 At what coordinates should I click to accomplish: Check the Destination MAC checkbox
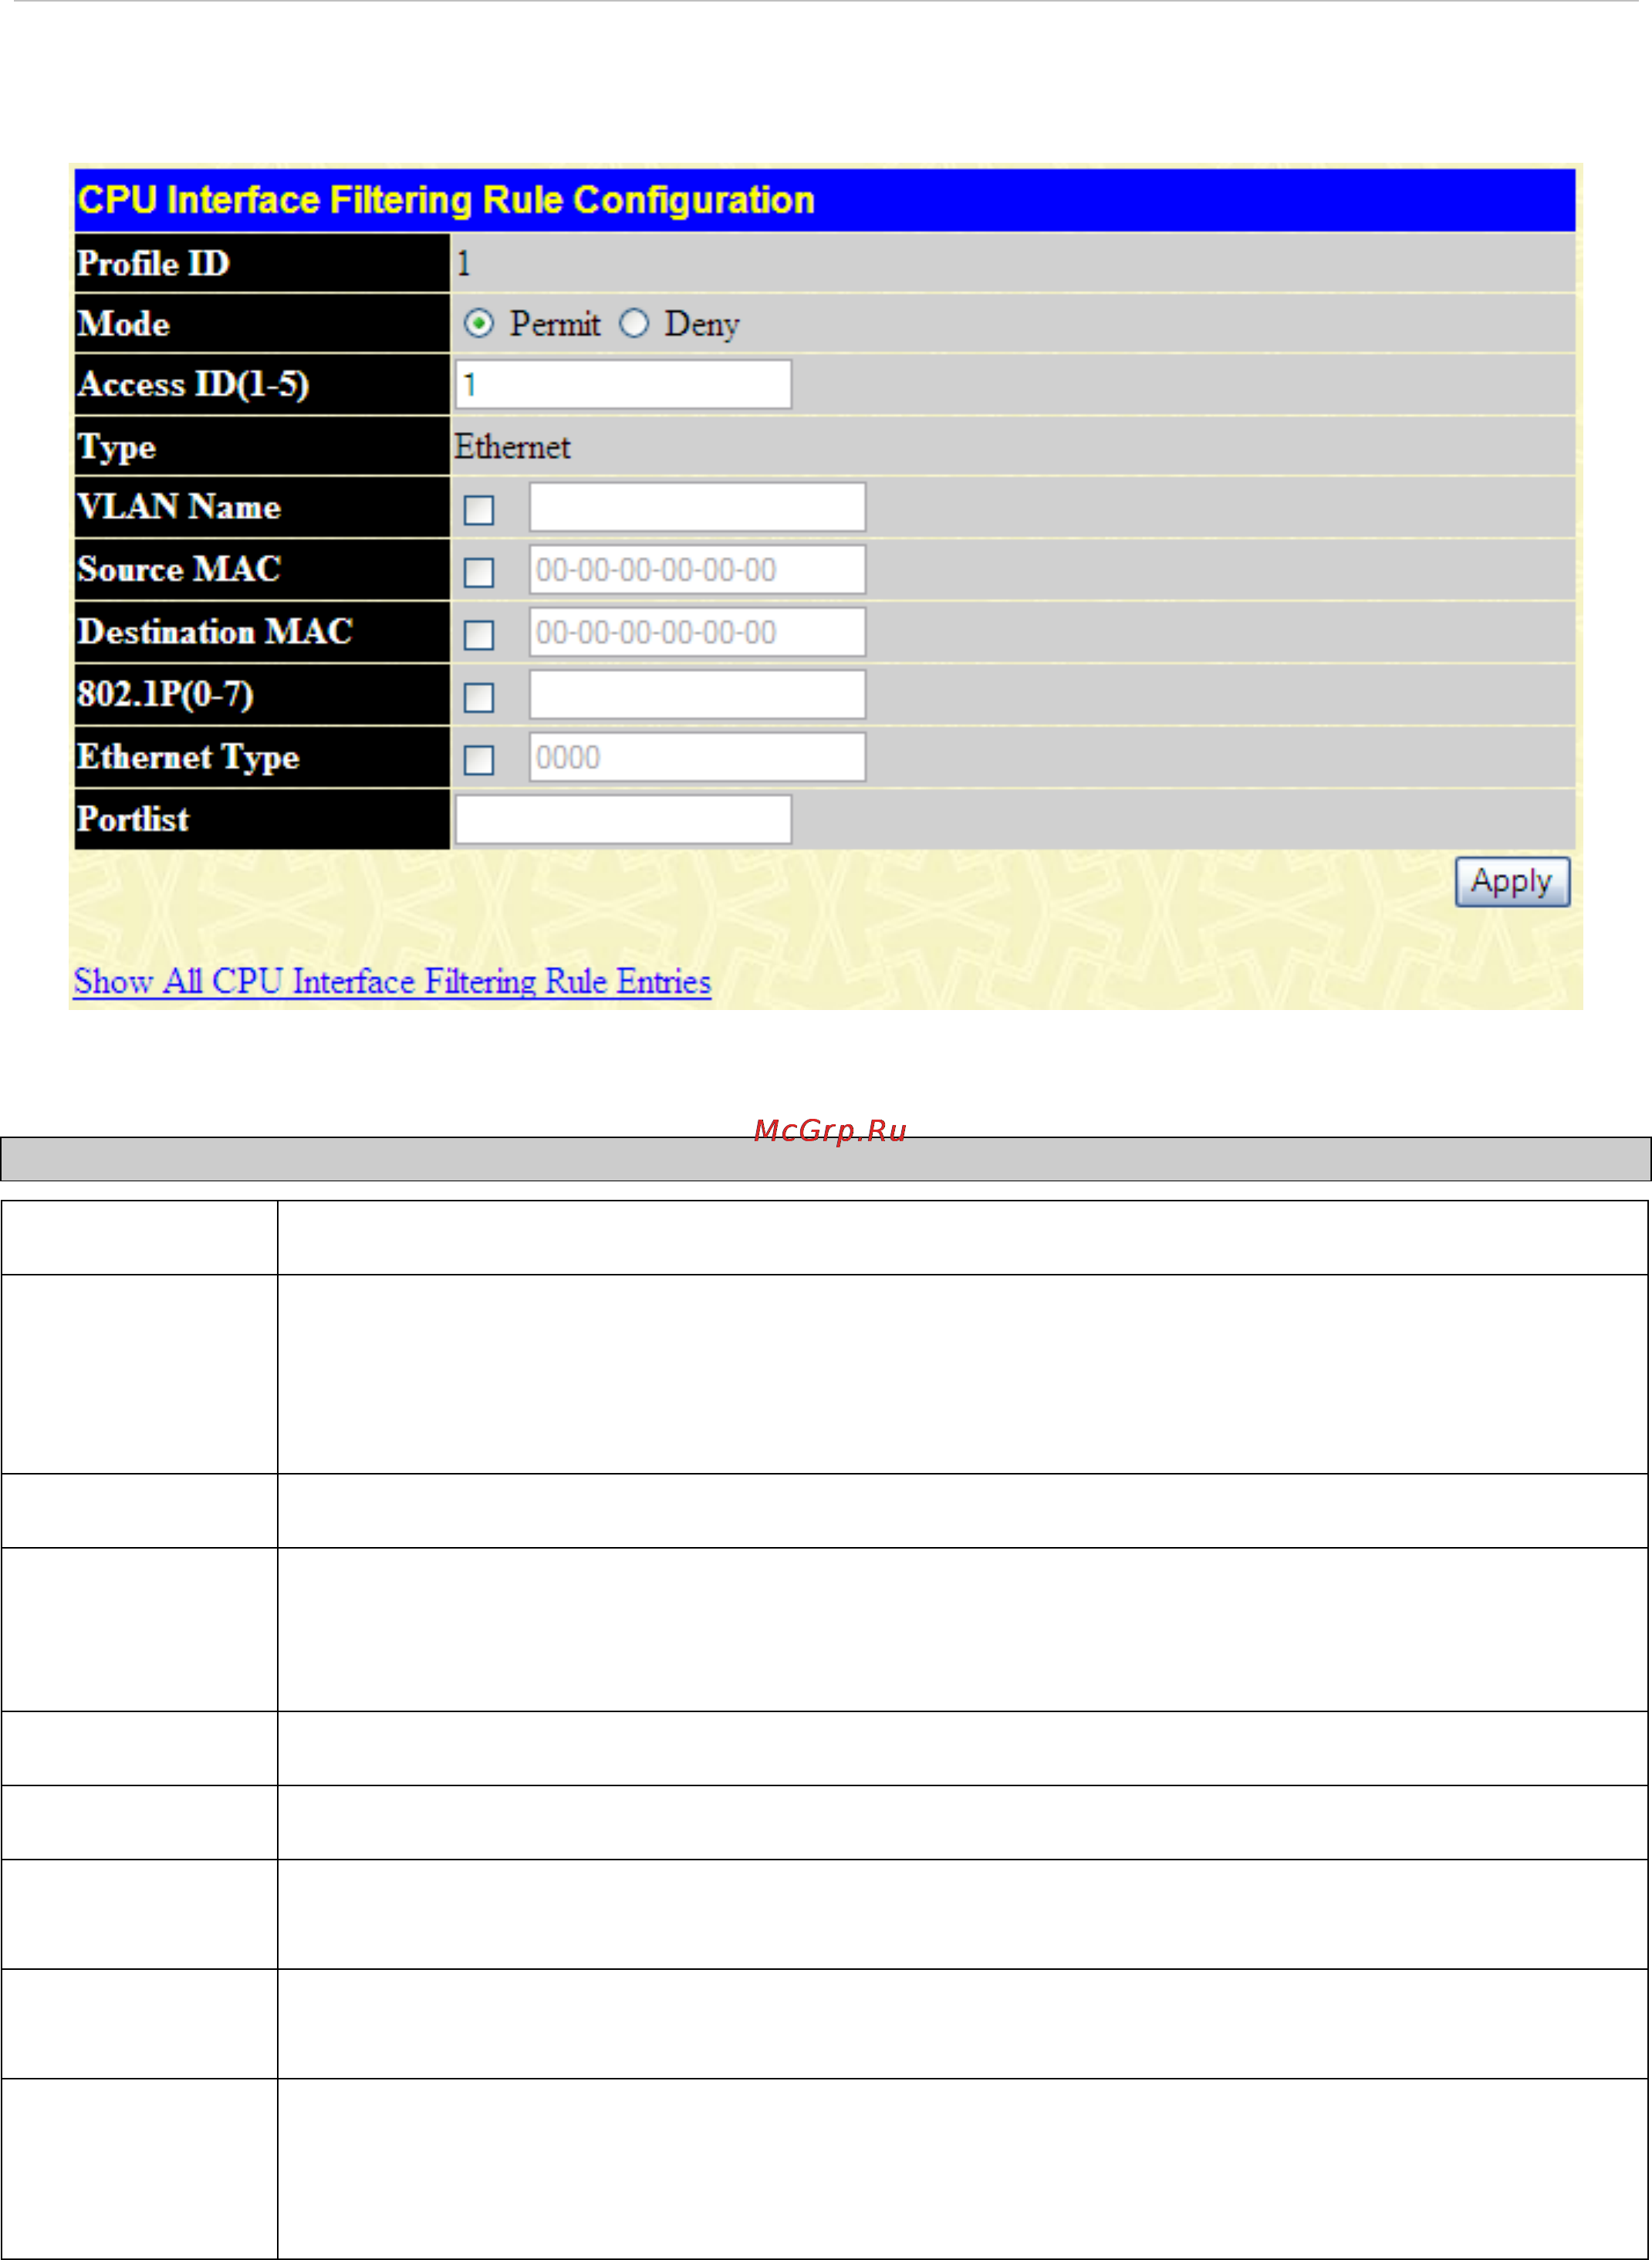[479, 635]
